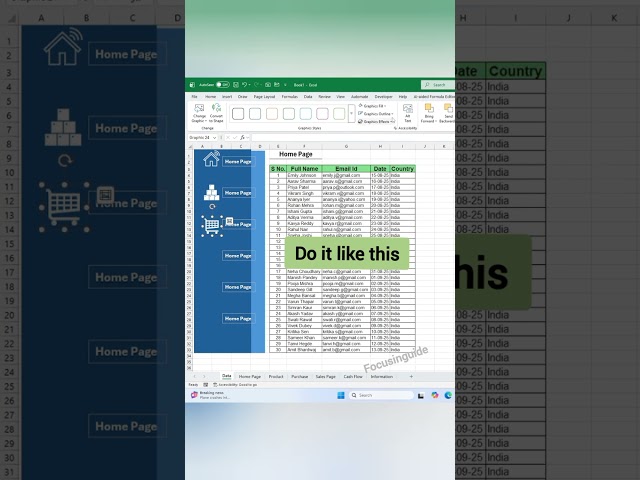This screenshot has width=640, height=480.
Task: Click the stacked boxes icon in side panel
Action: click(x=211, y=192)
